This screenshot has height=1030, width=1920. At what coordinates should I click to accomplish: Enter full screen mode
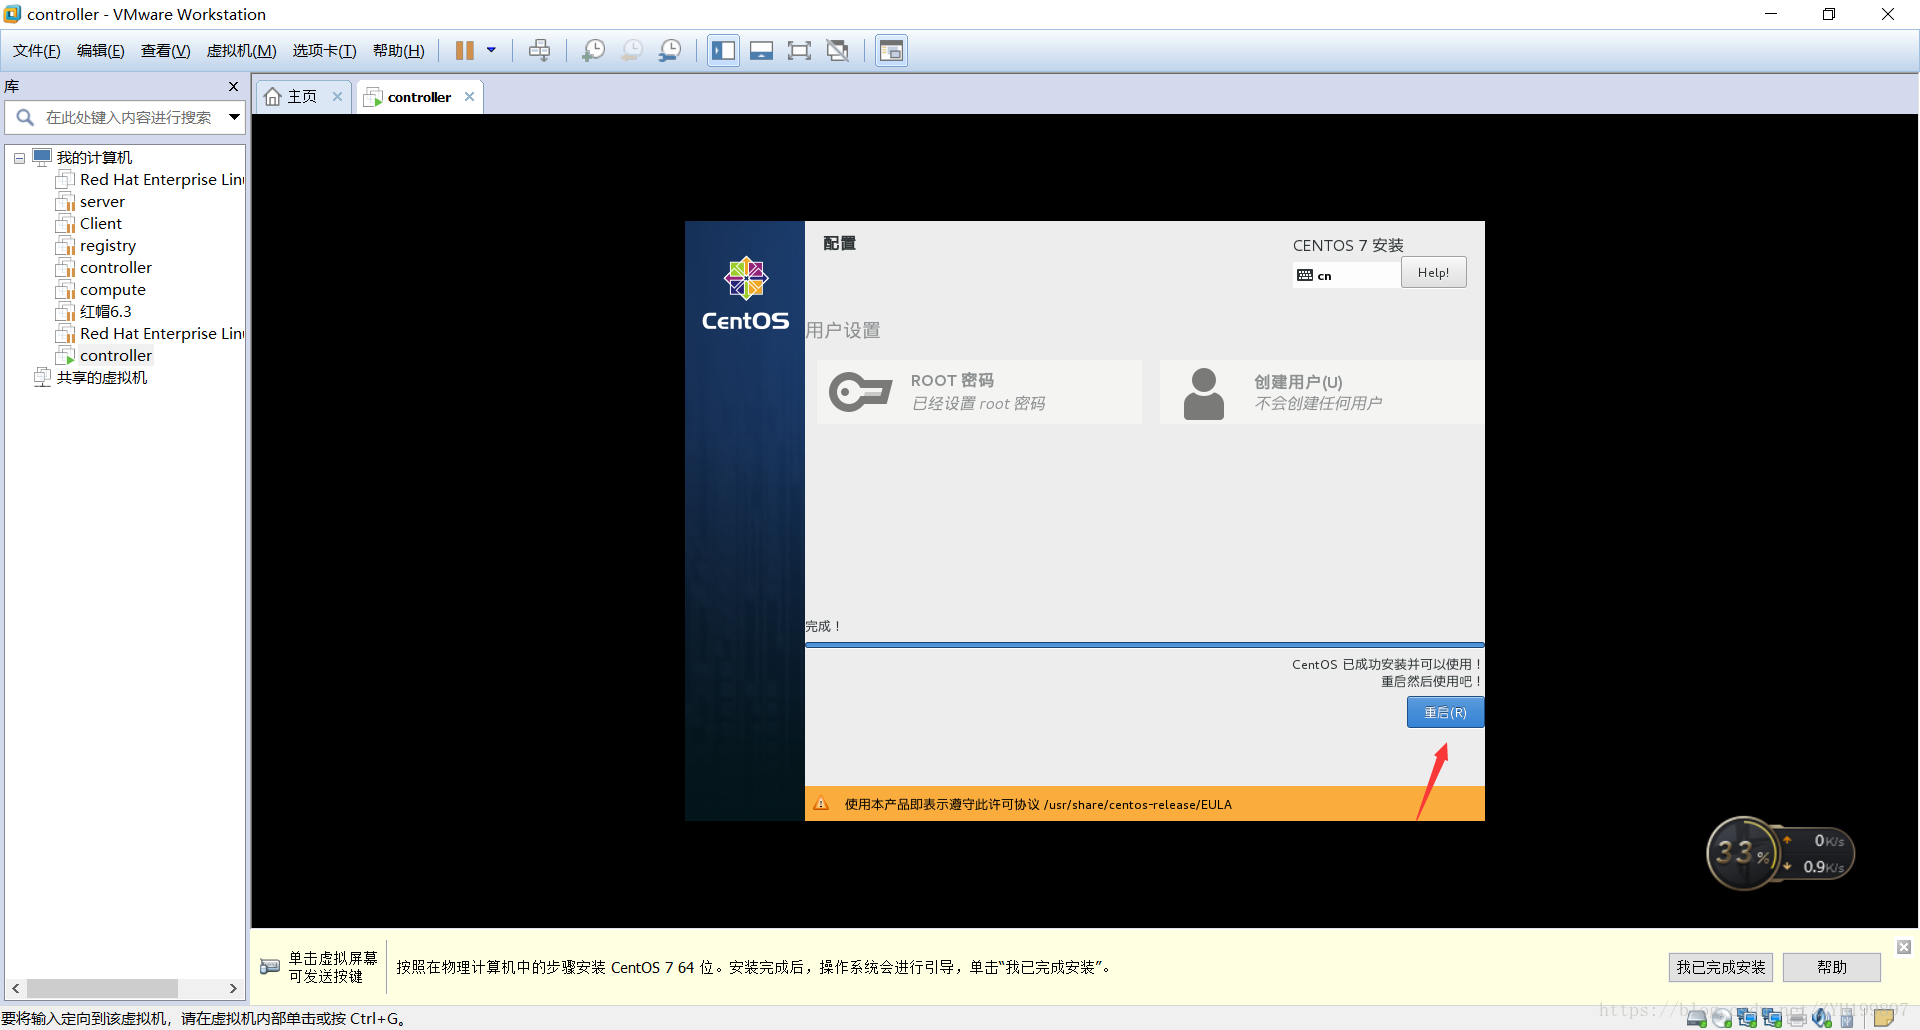[799, 51]
